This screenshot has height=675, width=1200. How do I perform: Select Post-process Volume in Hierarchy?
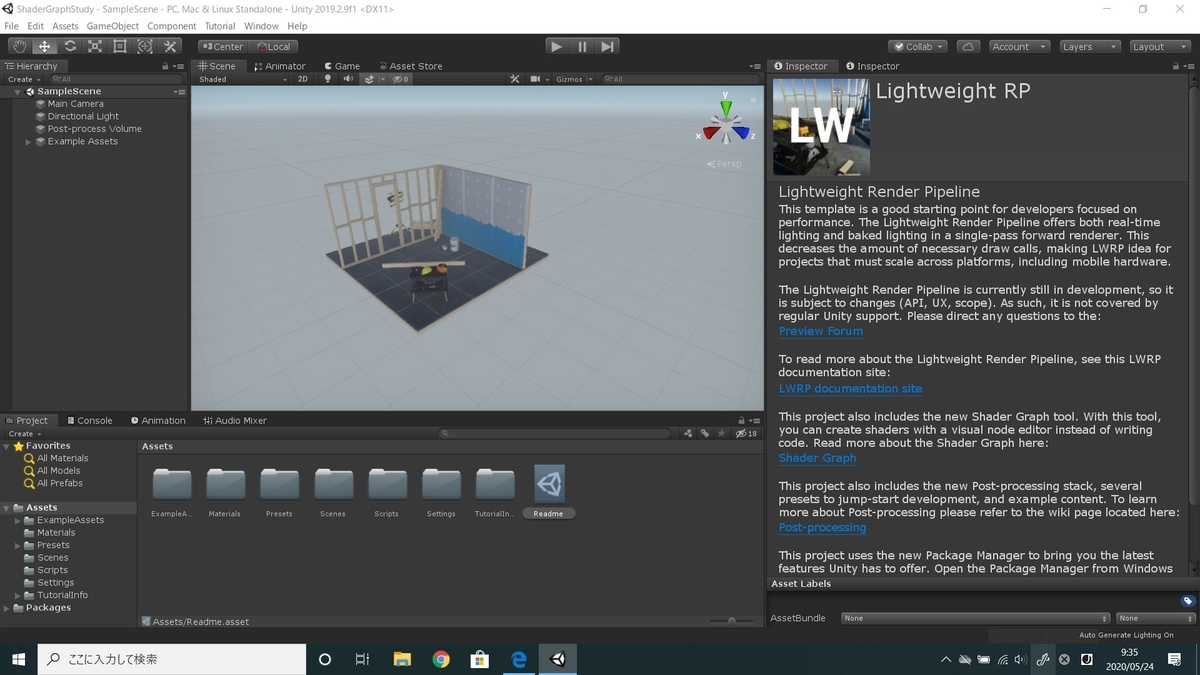click(94, 129)
